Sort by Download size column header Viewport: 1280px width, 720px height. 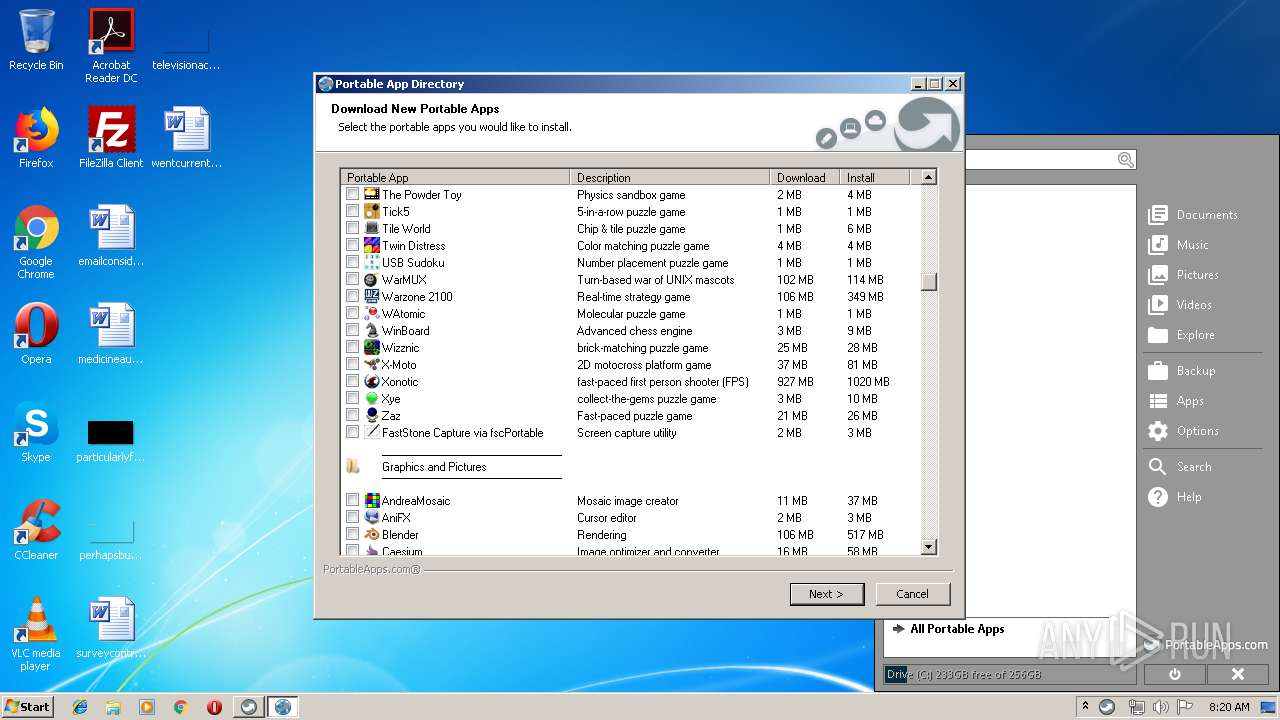(x=805, y=177)
